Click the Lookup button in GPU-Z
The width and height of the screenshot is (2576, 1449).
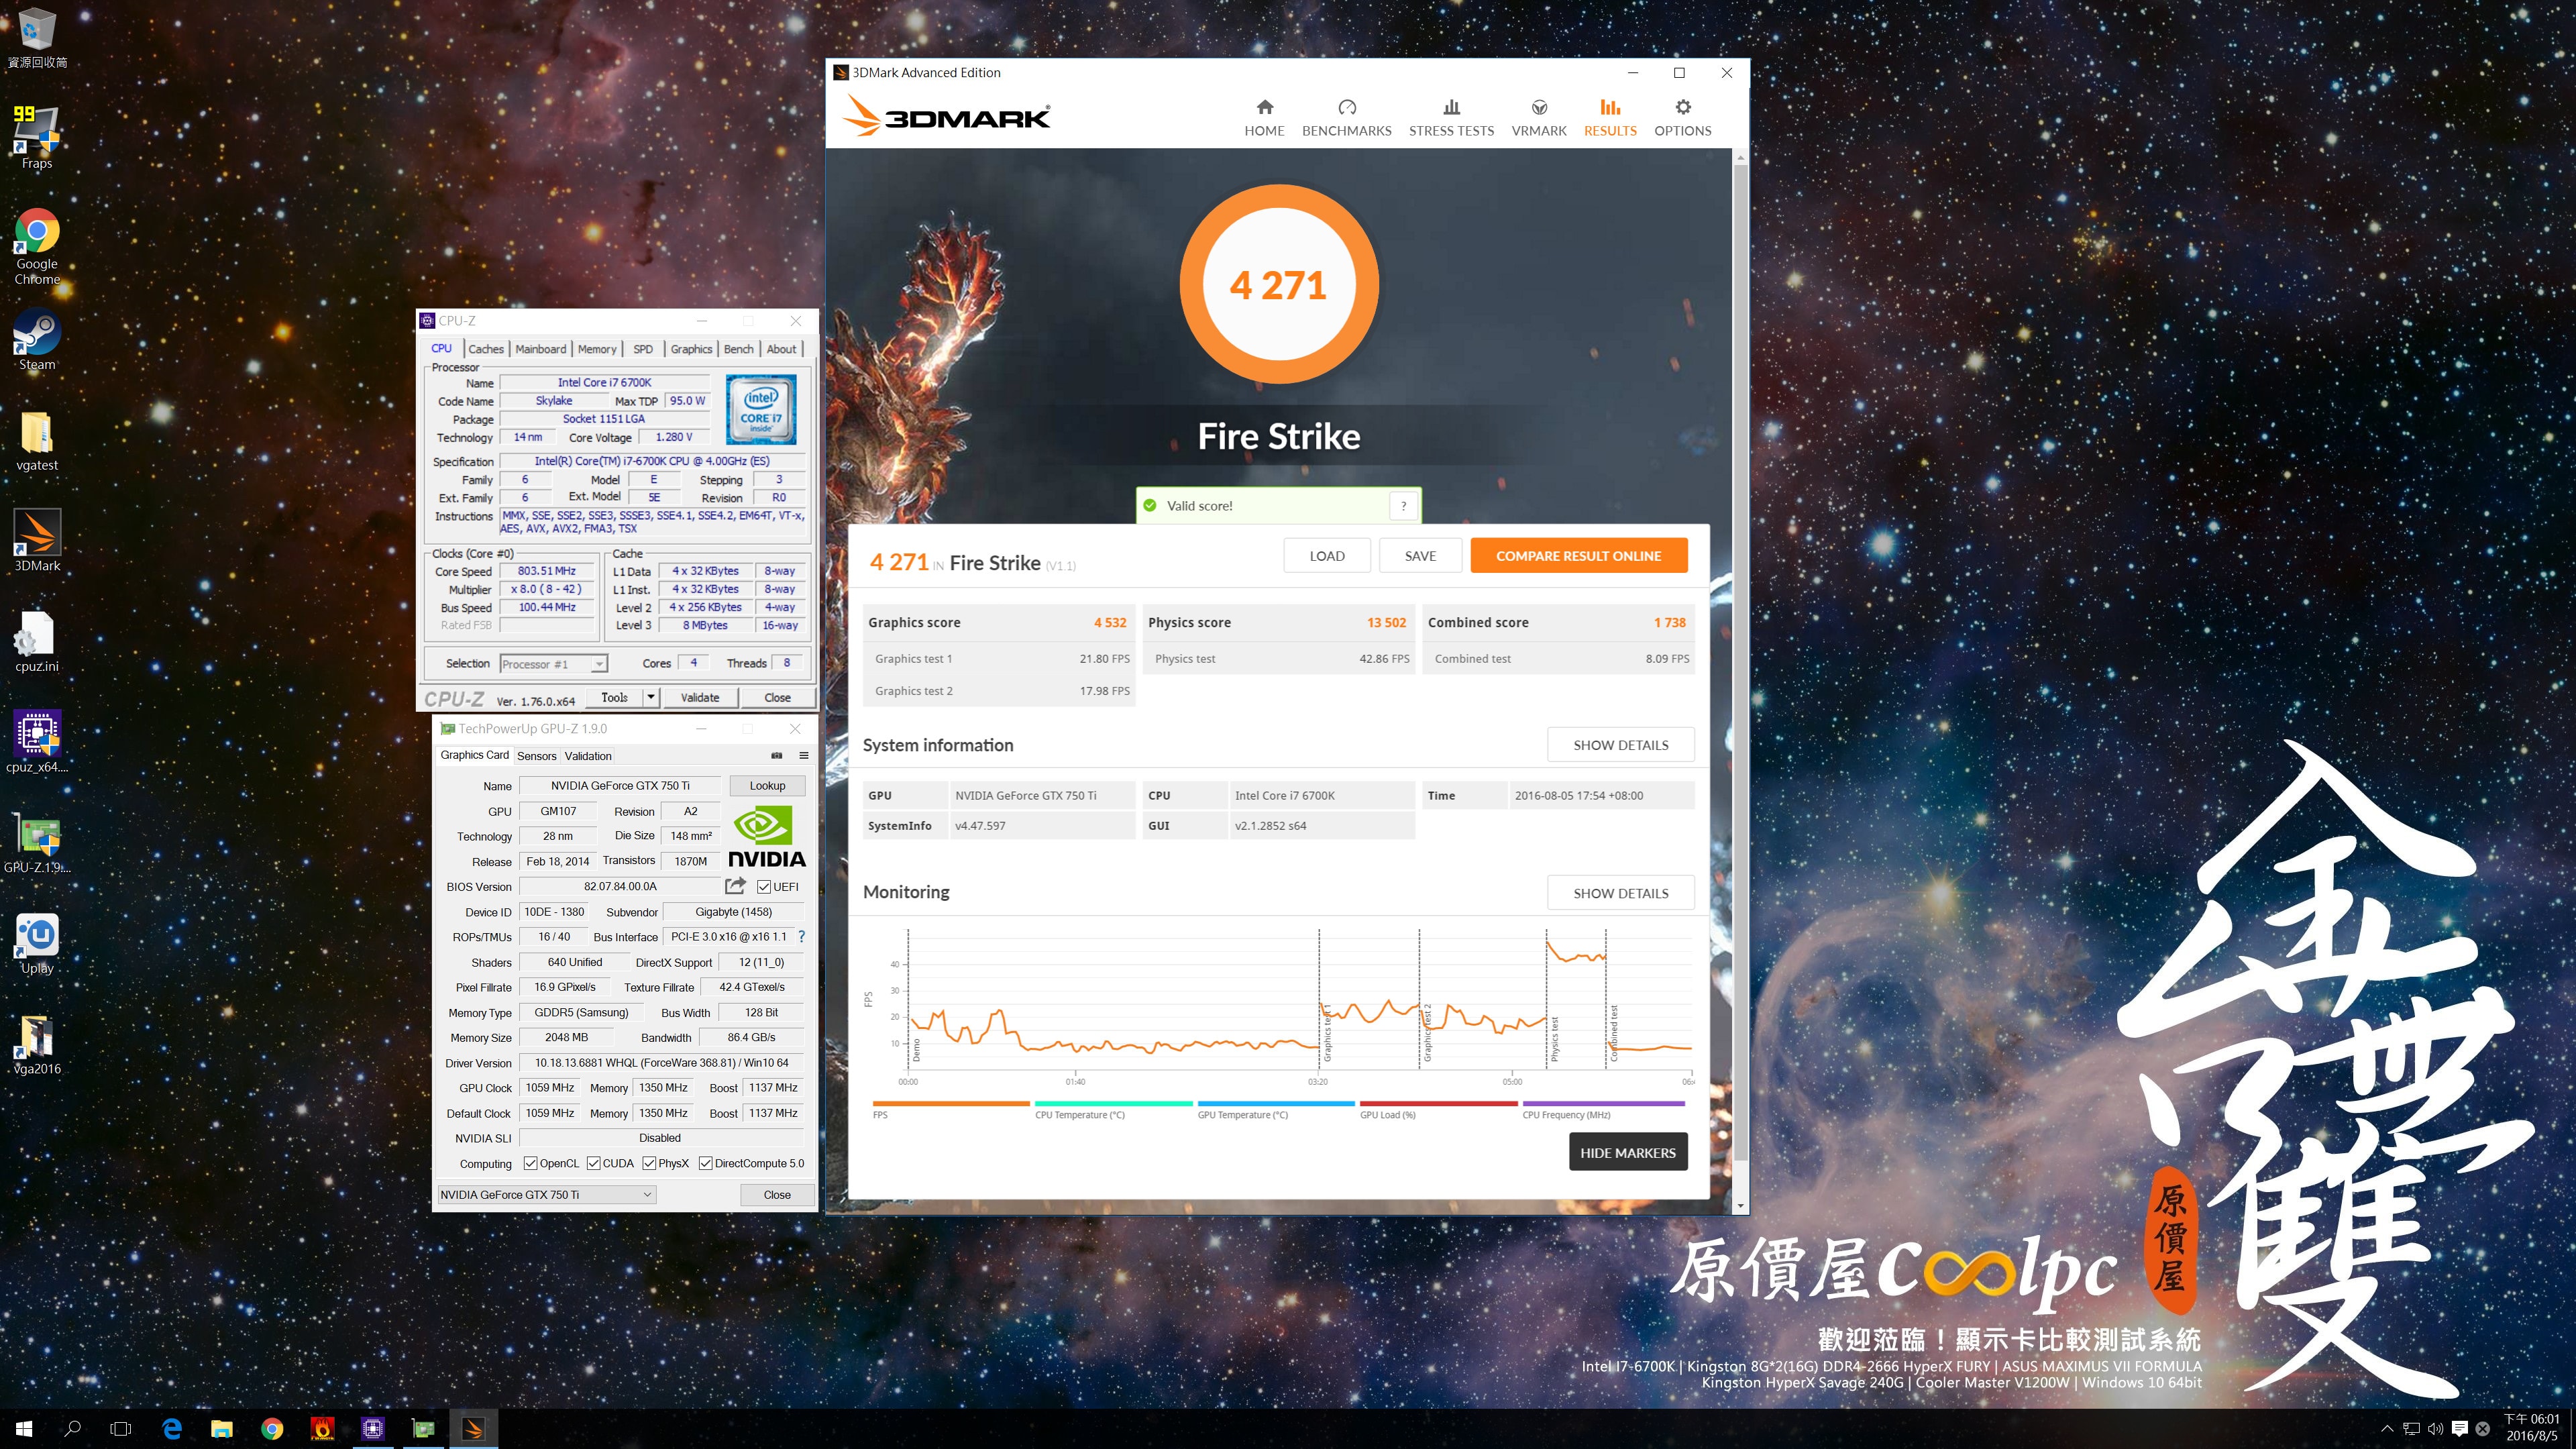pos(767,786)
